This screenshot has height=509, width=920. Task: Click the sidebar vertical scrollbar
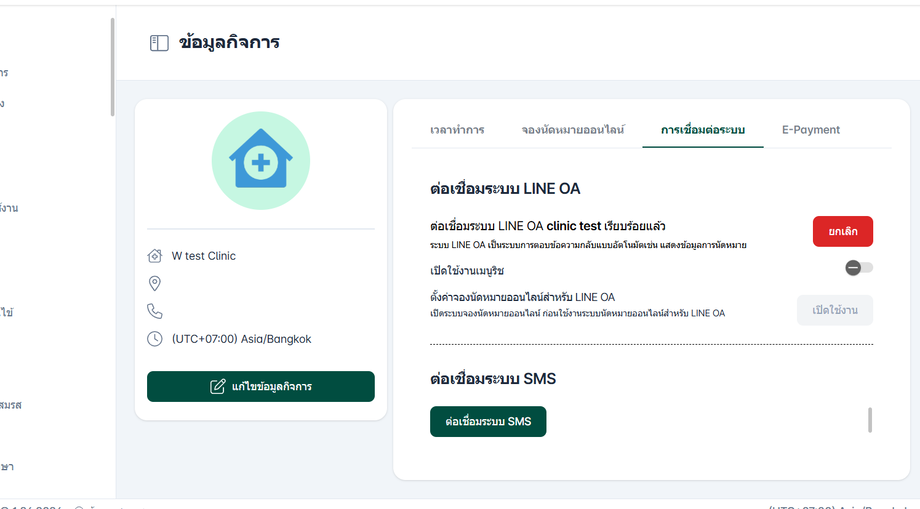[112, 67]
